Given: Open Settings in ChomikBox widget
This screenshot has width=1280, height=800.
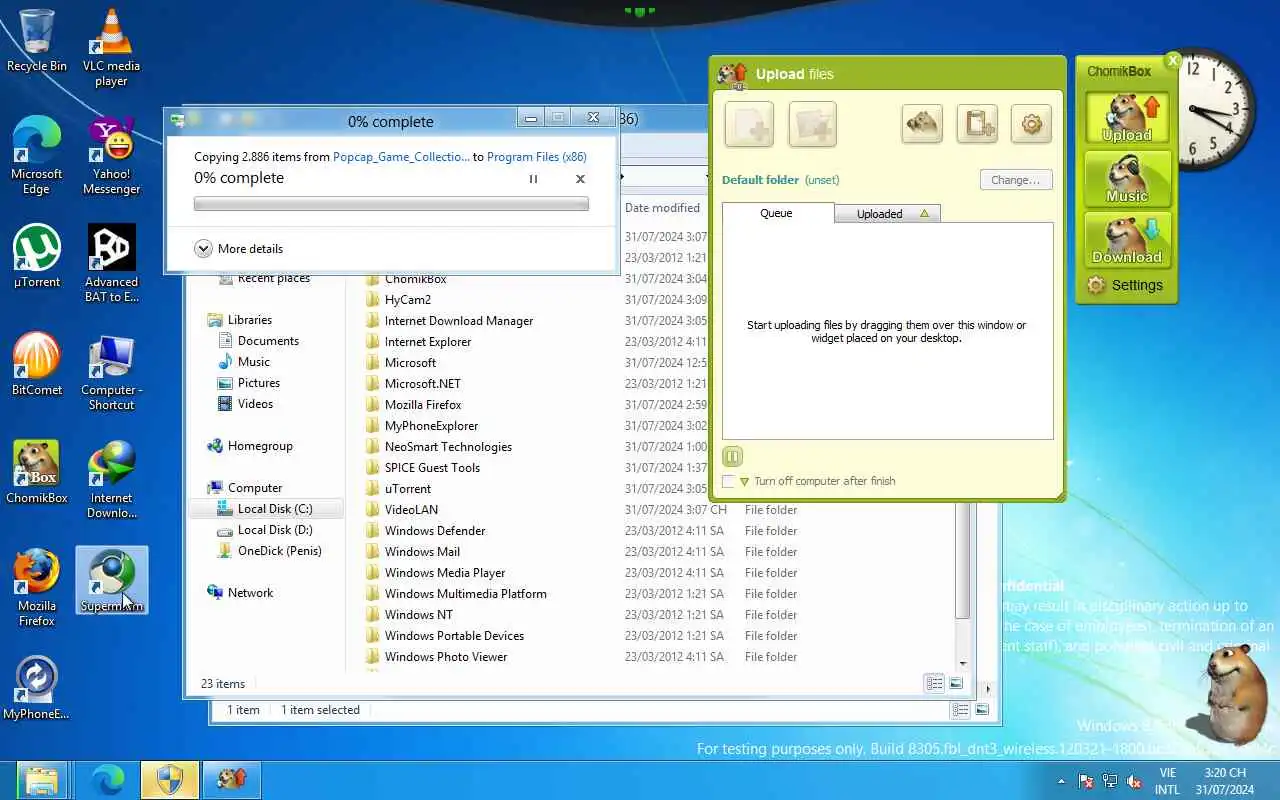Looking at the screenshot, I should (x=1125, y=285).
